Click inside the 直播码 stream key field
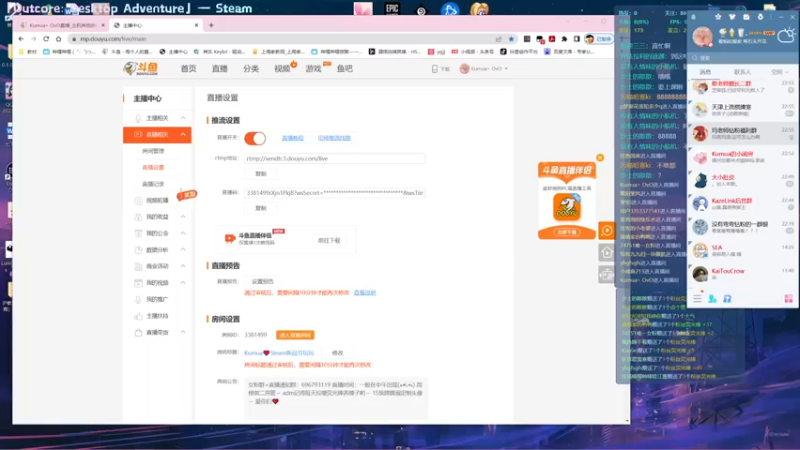800x450 pixels. click(x=334, y=193)
